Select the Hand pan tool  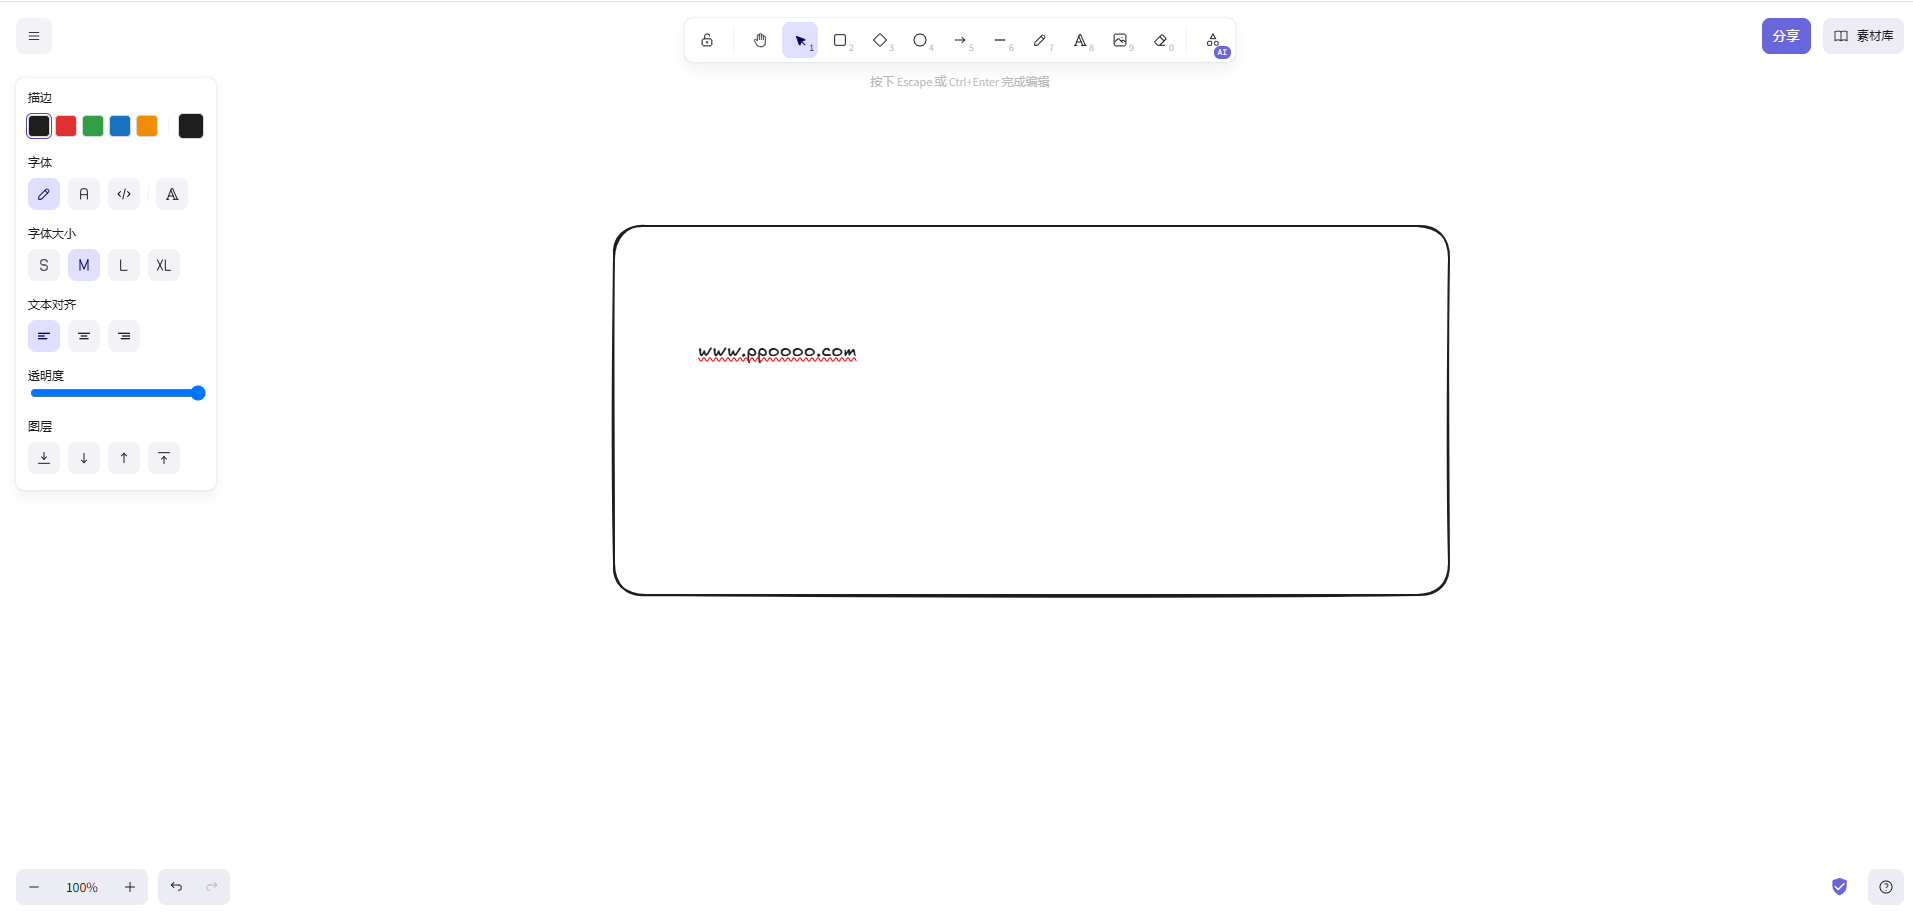760,40
